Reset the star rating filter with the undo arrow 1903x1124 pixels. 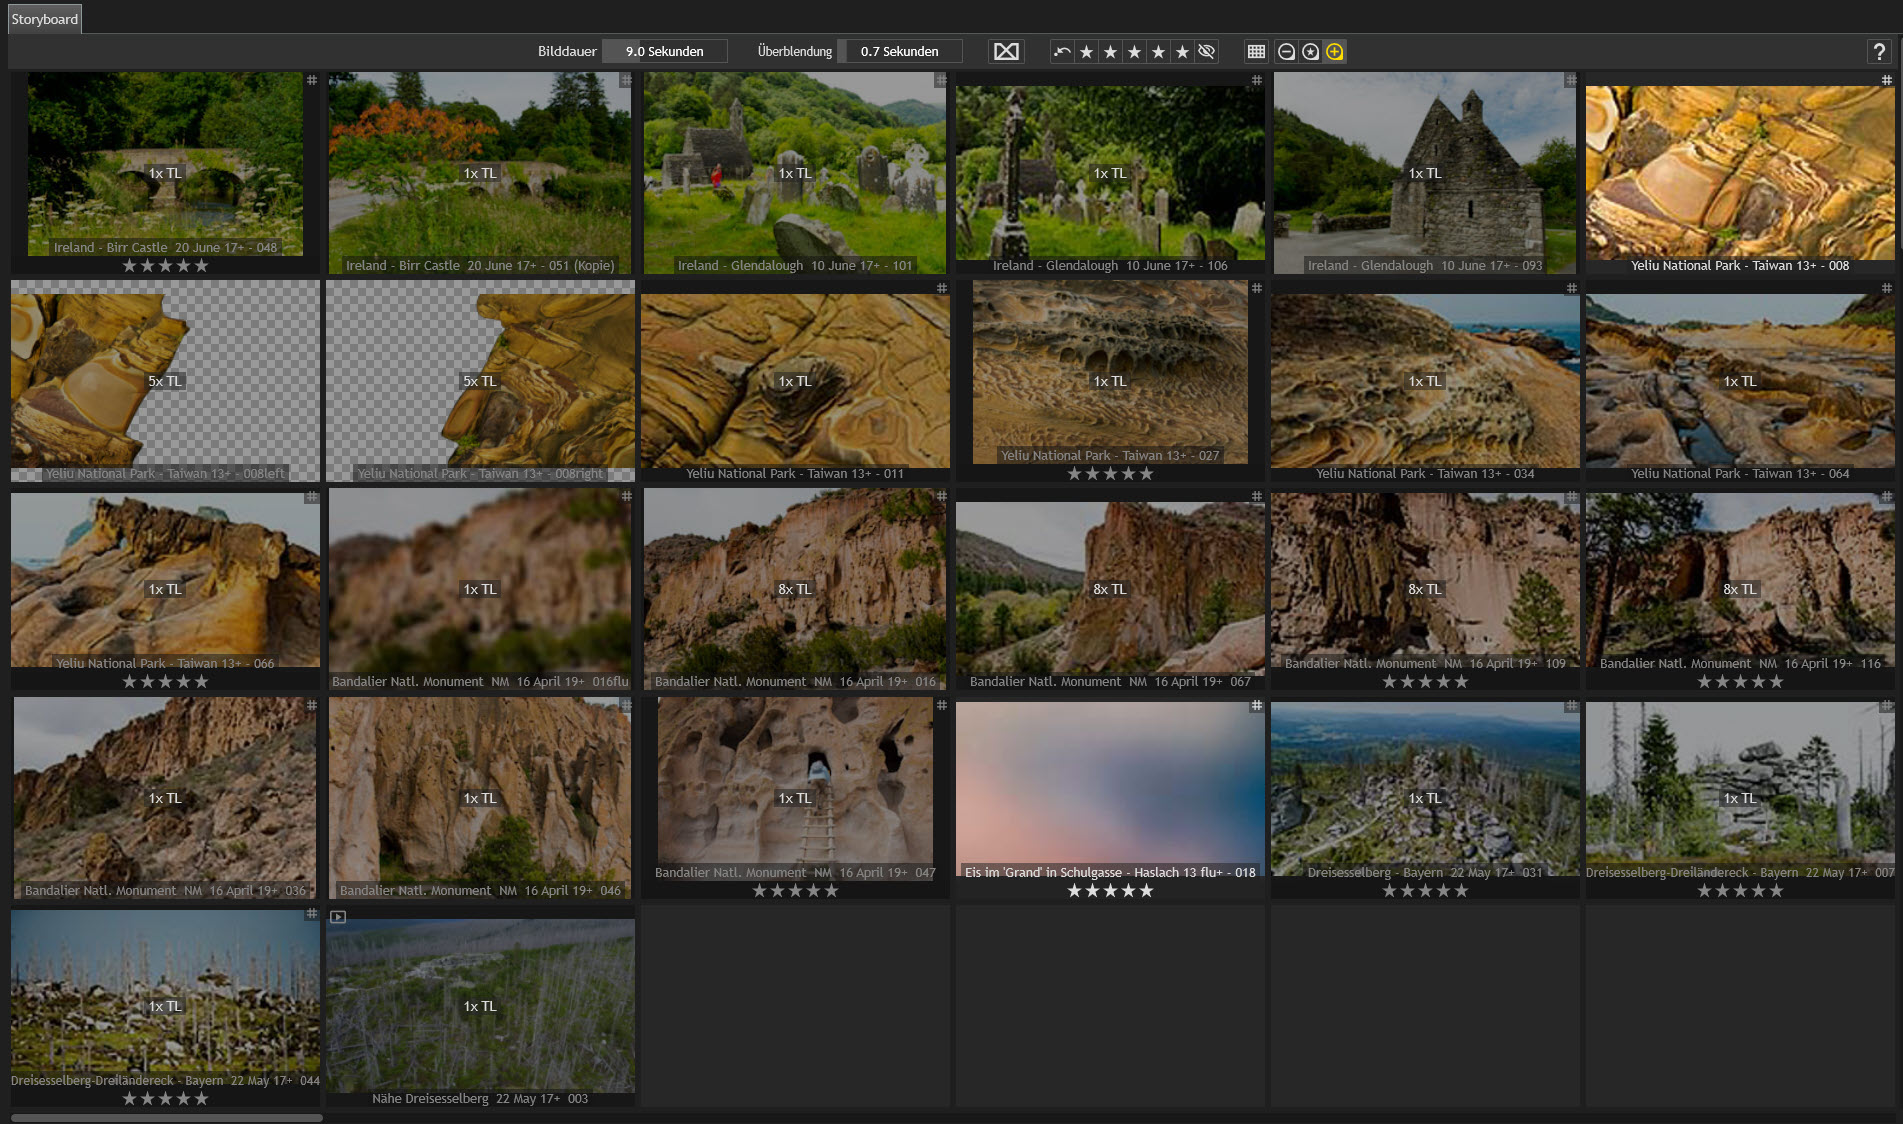pyautogui.click(x=1062, y=51)
